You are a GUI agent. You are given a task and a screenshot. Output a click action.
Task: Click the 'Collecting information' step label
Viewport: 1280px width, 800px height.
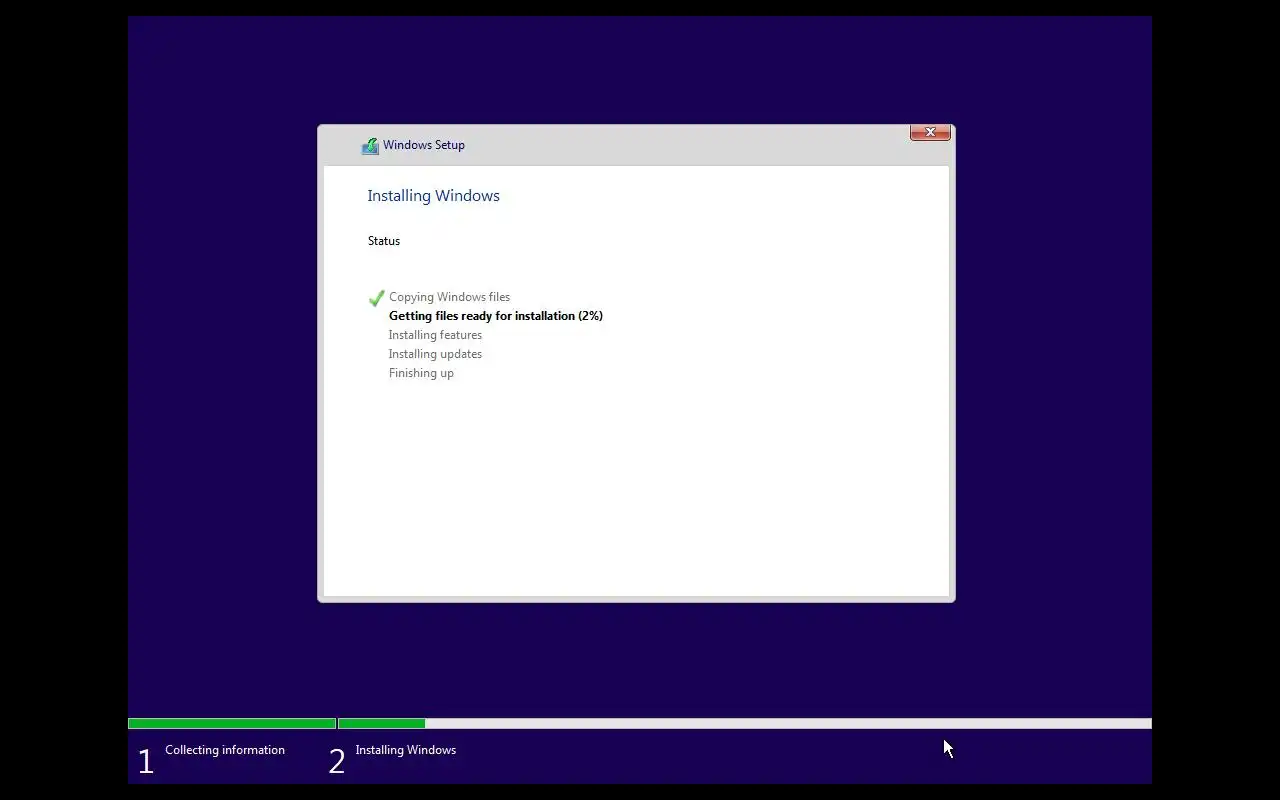(x=225, y=750)
